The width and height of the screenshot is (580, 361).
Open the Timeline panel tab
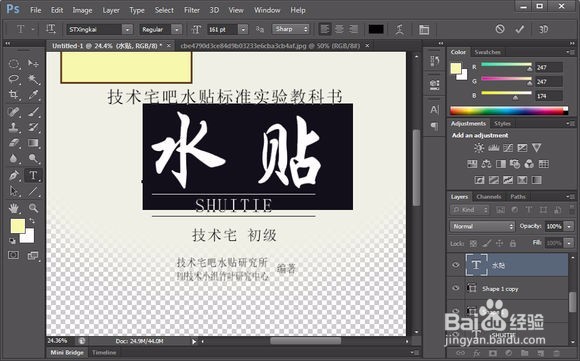(104, 352)
